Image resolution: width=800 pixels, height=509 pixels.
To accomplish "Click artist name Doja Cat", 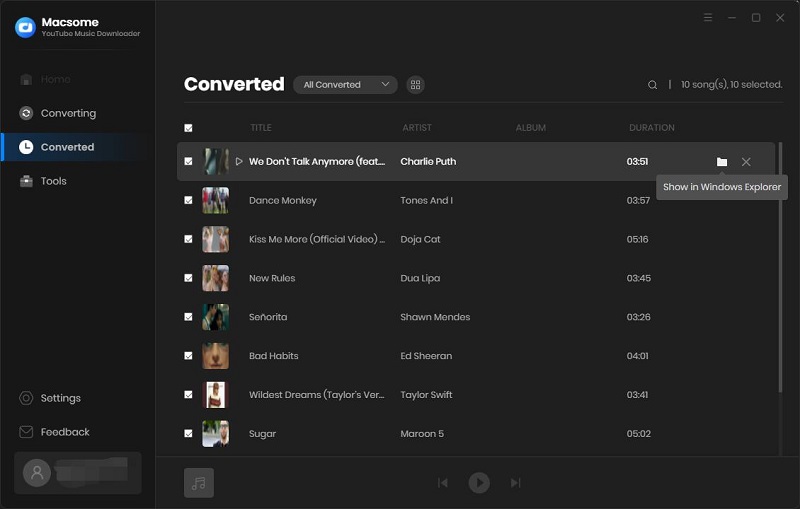I will 420,239.
